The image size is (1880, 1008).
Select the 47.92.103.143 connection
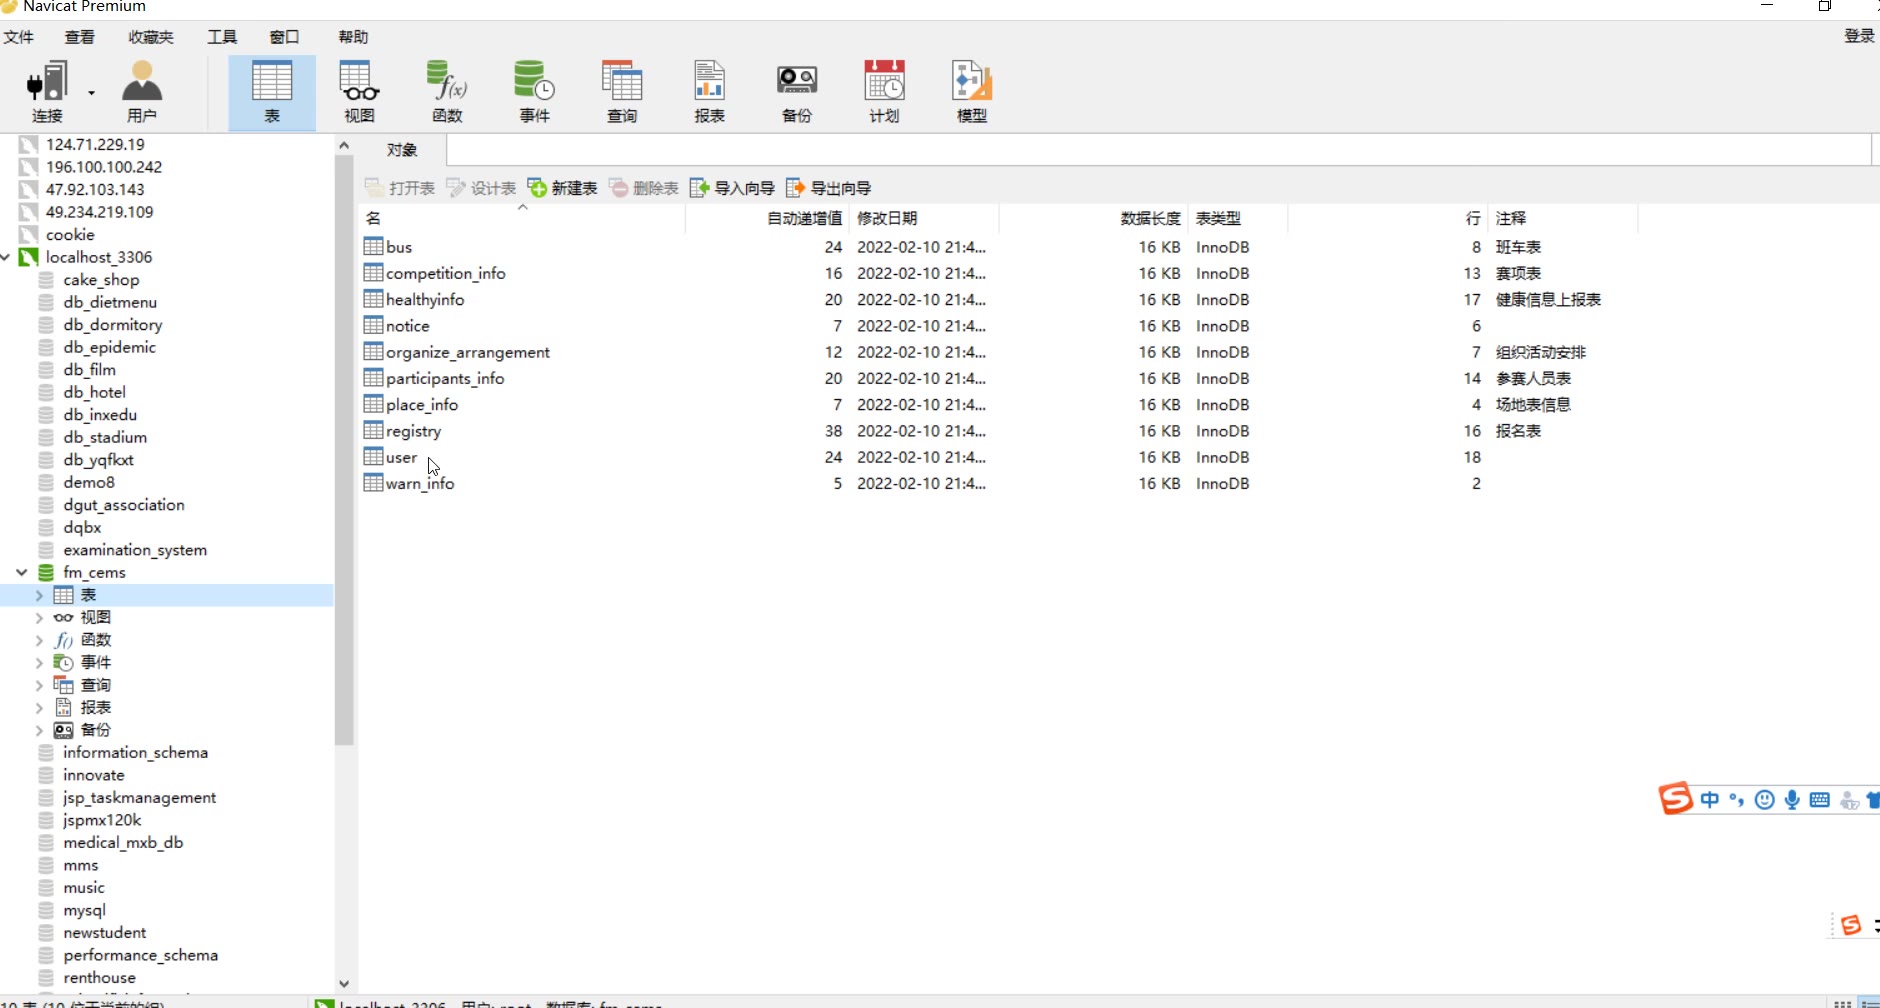[x=95, y=189]
